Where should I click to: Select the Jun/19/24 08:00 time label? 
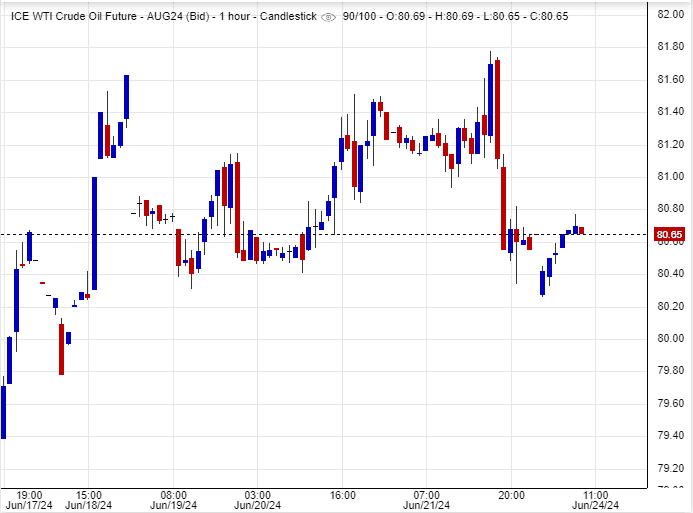tap(174, 499)
